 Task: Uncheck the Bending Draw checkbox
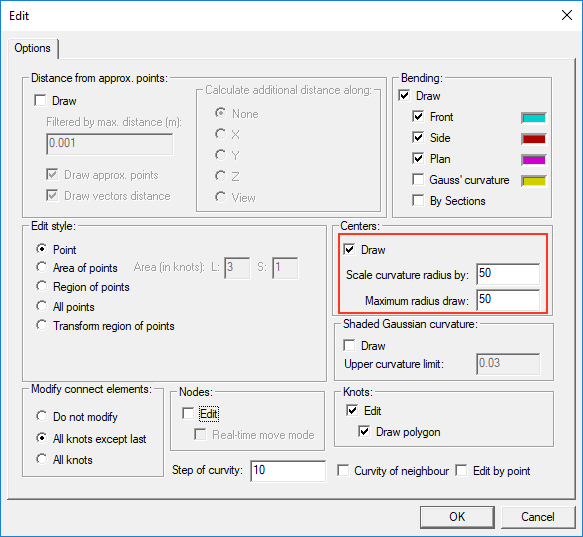pyautogui.click(x=404, y=96)
